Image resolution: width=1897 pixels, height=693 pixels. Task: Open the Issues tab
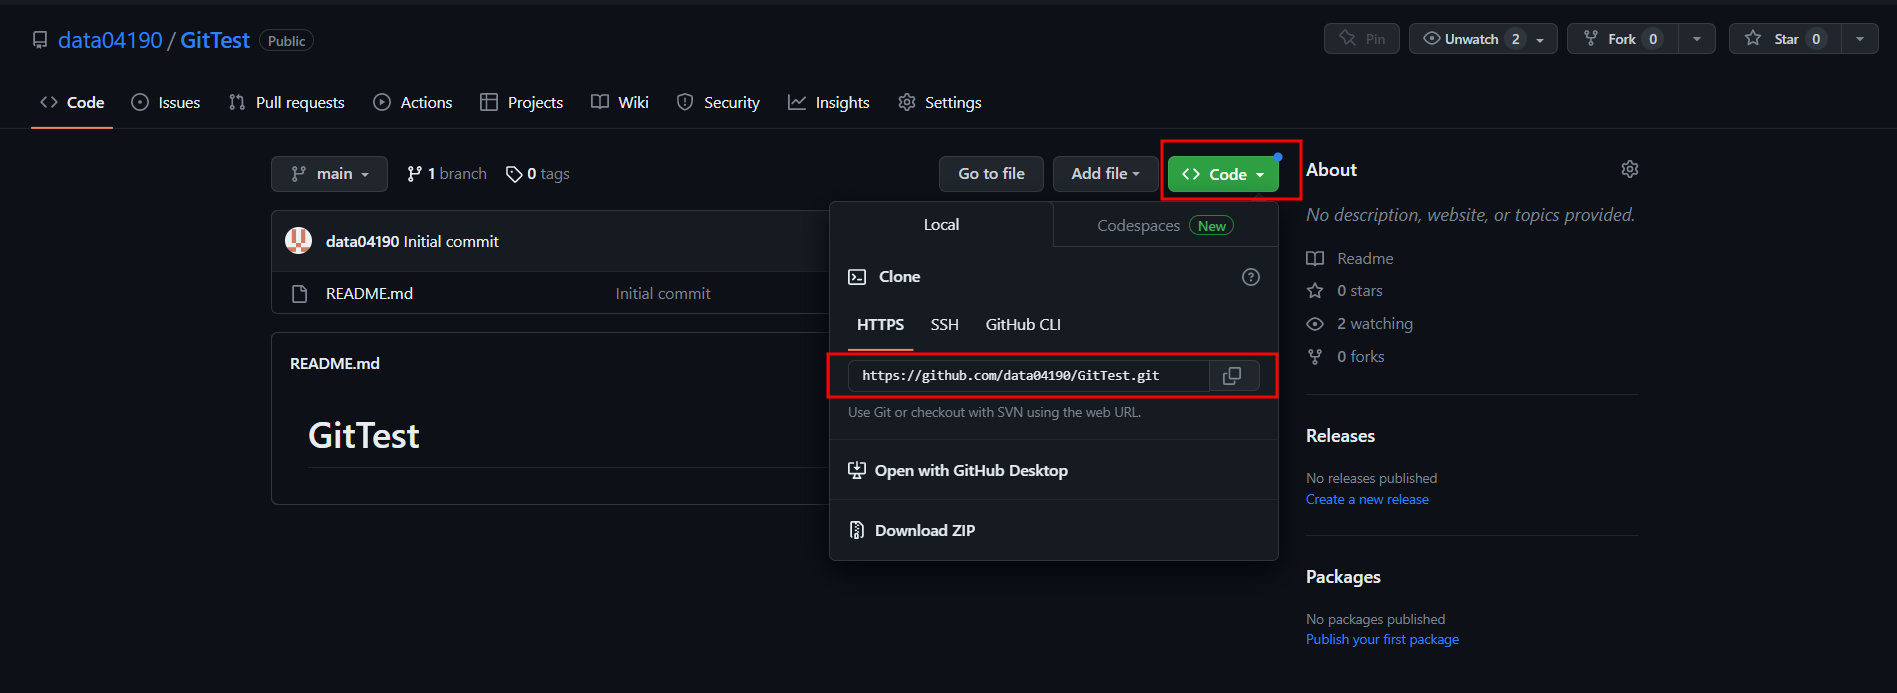click(166, 102)
